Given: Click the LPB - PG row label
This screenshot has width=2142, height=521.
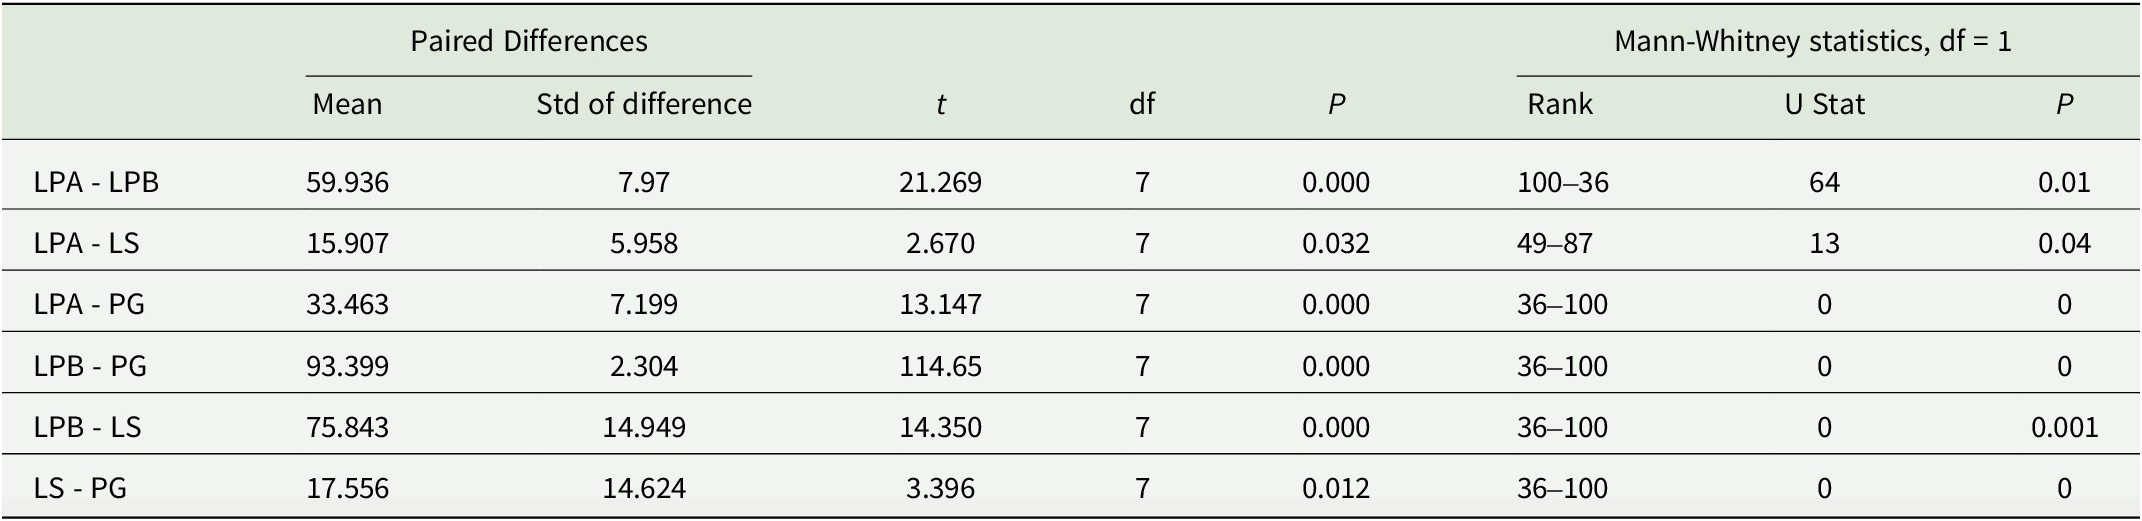Looking at the screenshot, I should tap(90, 366).
